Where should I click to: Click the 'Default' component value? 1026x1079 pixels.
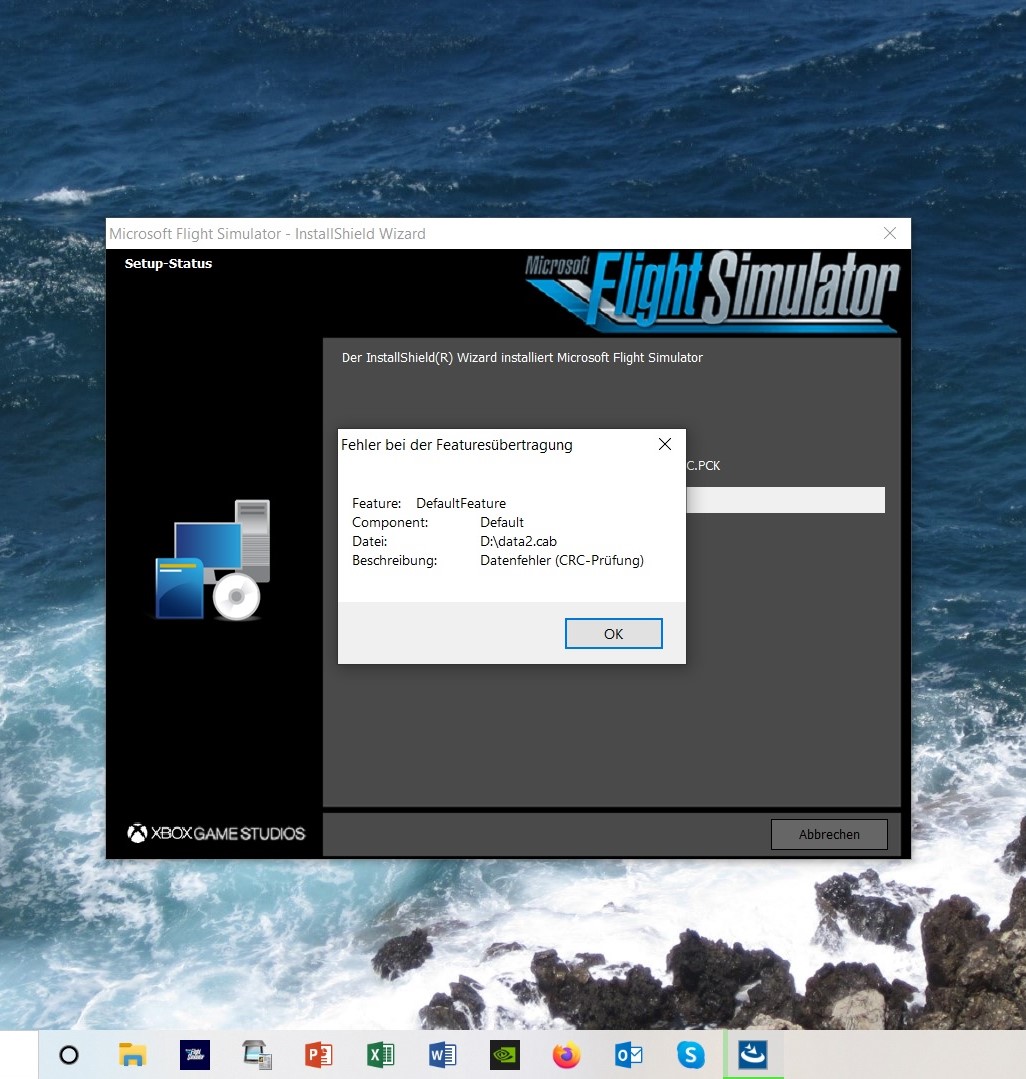[502, 522]
